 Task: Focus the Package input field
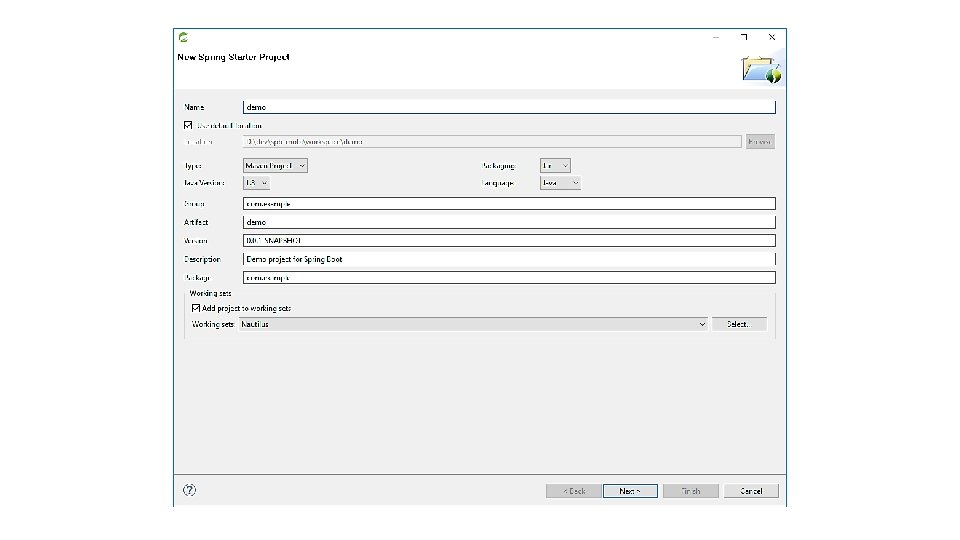pyautogui.click(x=509, y=277)
